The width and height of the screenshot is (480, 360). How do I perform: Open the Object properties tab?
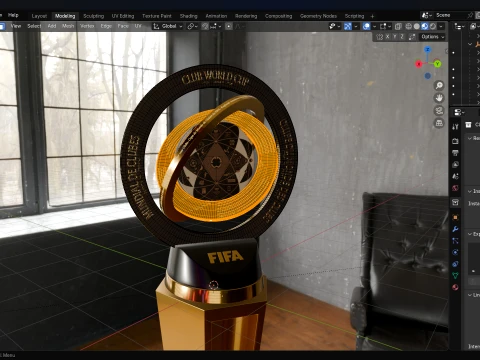[x=455, y=217]
